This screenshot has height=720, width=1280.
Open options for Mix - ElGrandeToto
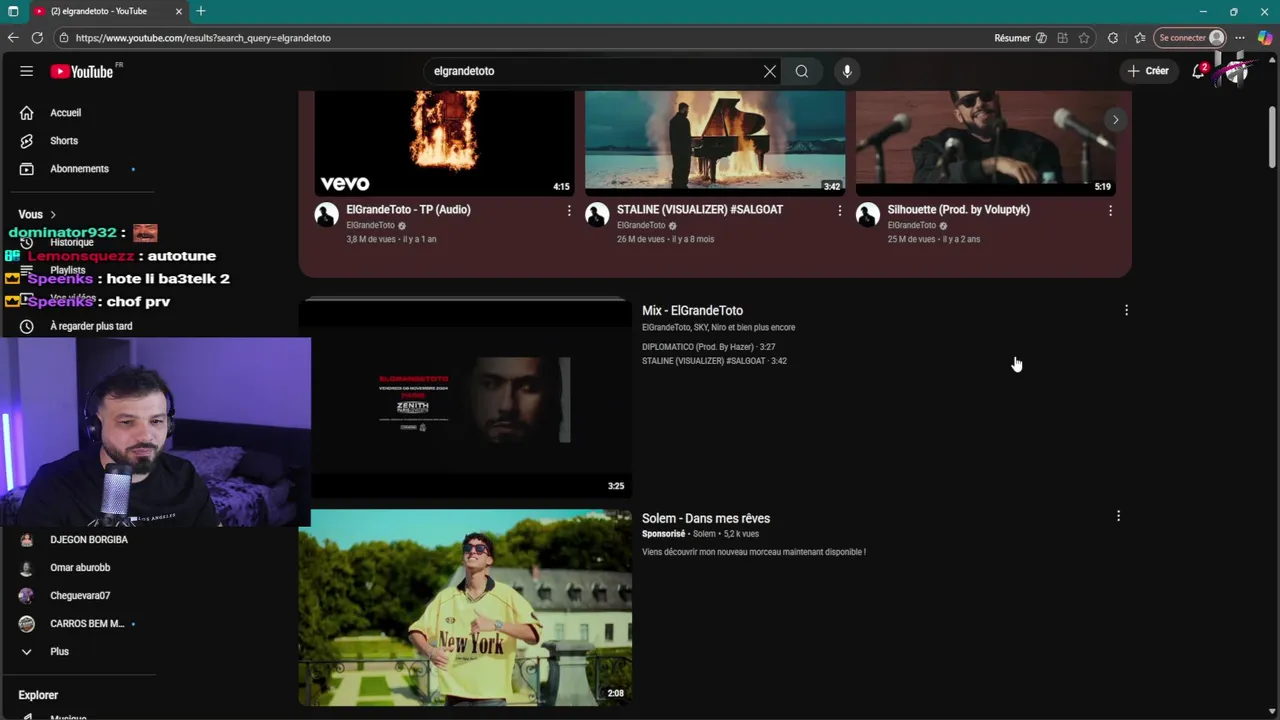[1126, 311]
